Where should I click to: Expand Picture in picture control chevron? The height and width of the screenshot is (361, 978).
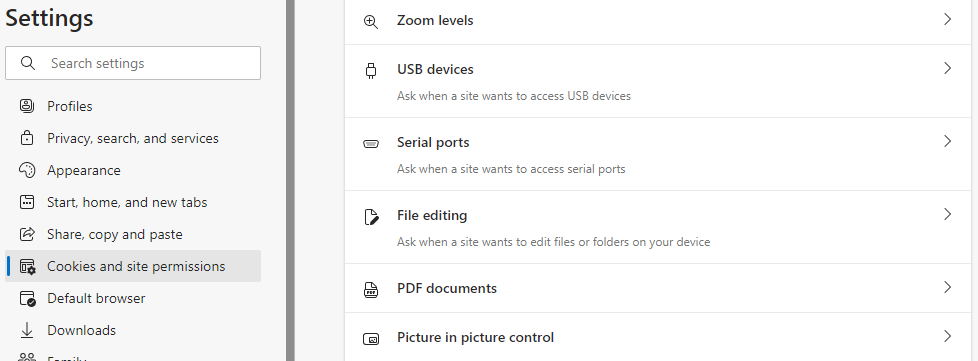coord(947,336)
